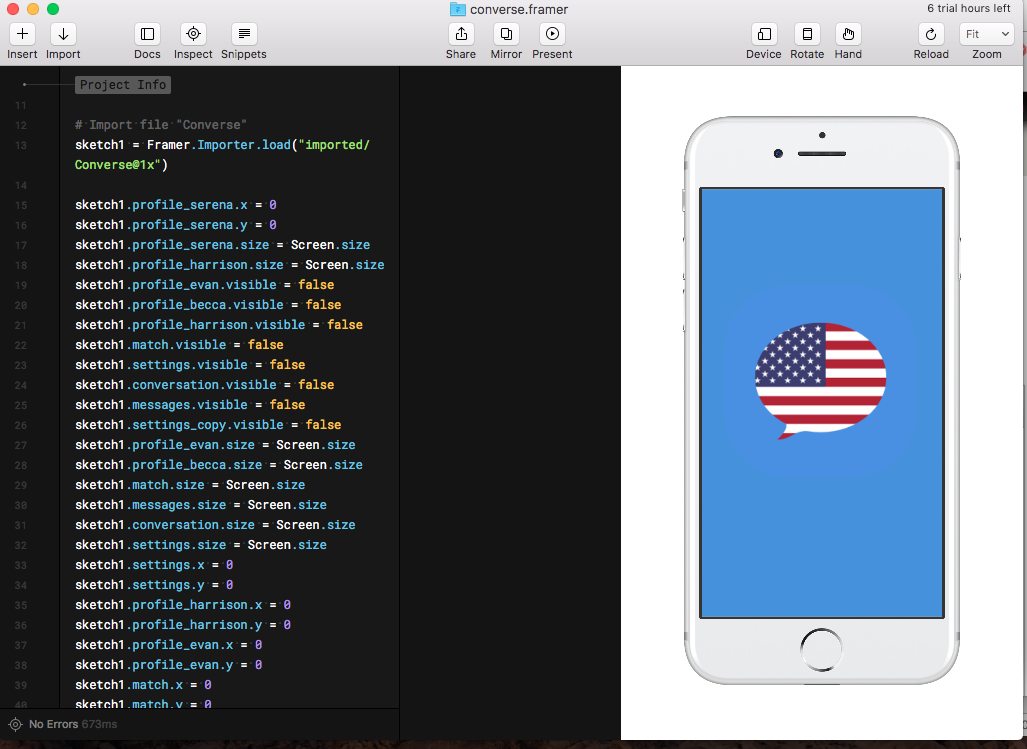Click the code line 'sketch1.profile_serena.x = 0'
Image resolution: width=1027 pixels, height=749 pixels.
pyautogui.click(x=176, y=205)
